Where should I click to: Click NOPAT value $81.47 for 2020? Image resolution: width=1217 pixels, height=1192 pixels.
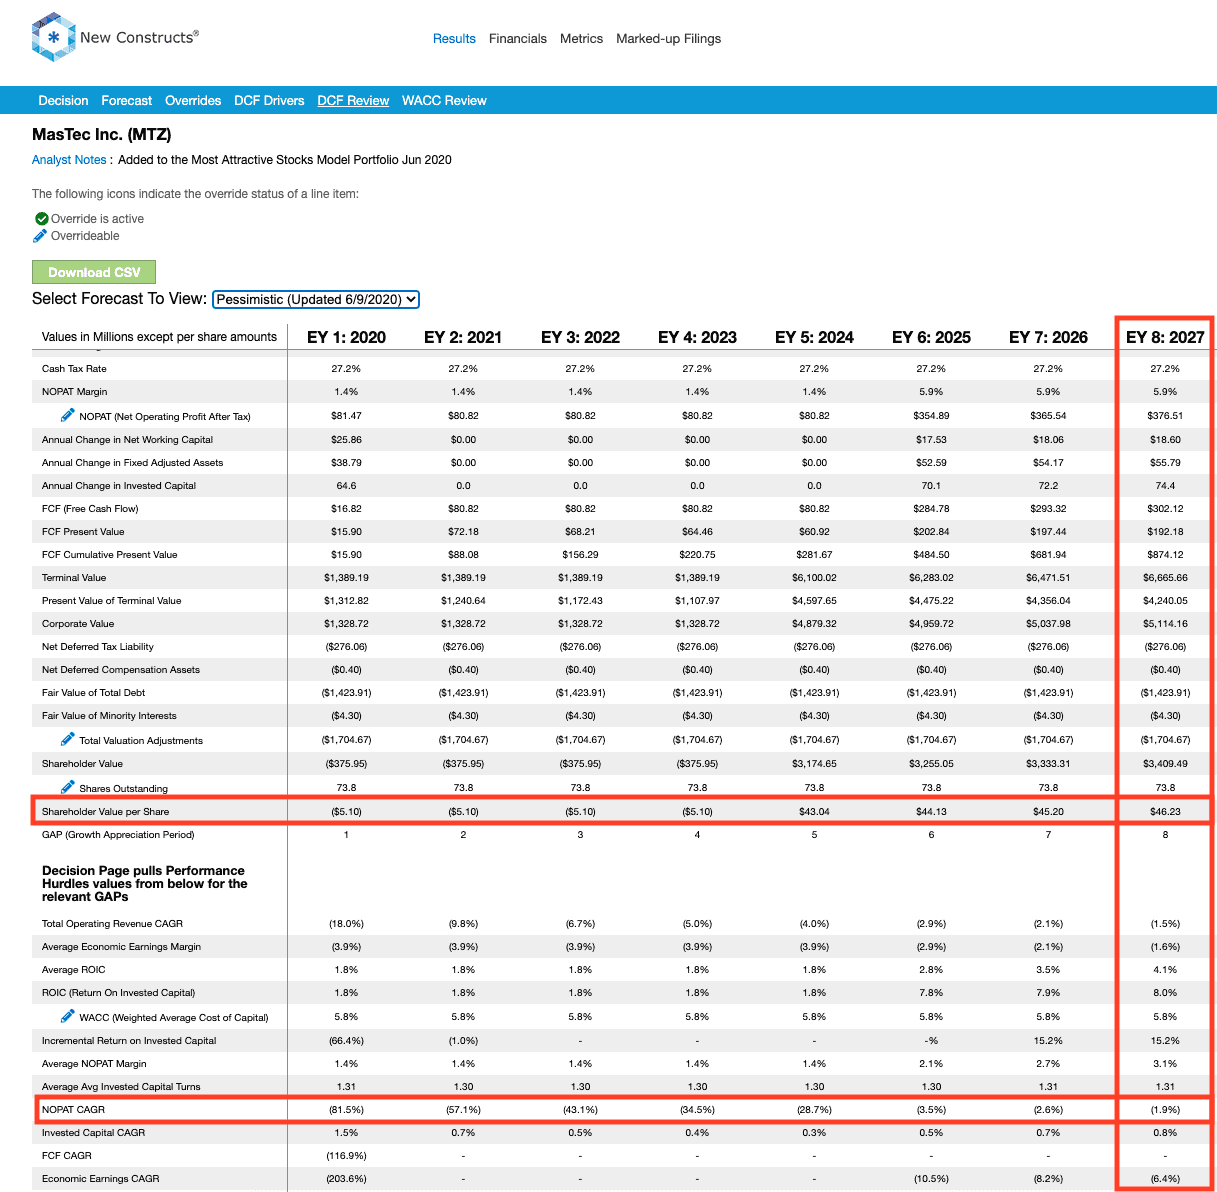[346, 416]
